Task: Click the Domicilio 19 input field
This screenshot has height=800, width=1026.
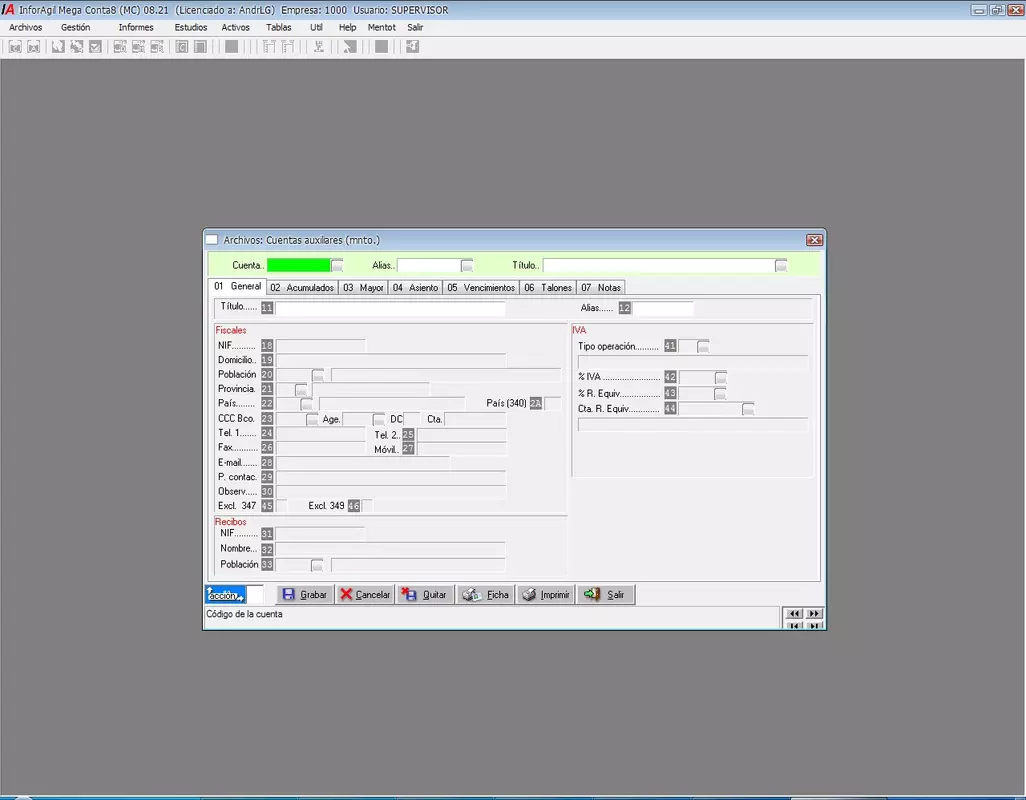Action: pos(391,360)
